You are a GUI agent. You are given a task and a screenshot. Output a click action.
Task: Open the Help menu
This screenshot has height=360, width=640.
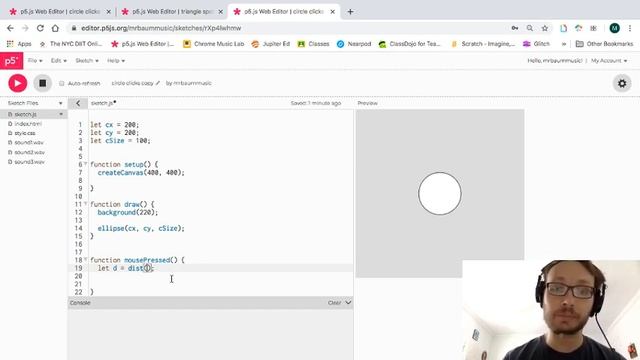point(116,61)
